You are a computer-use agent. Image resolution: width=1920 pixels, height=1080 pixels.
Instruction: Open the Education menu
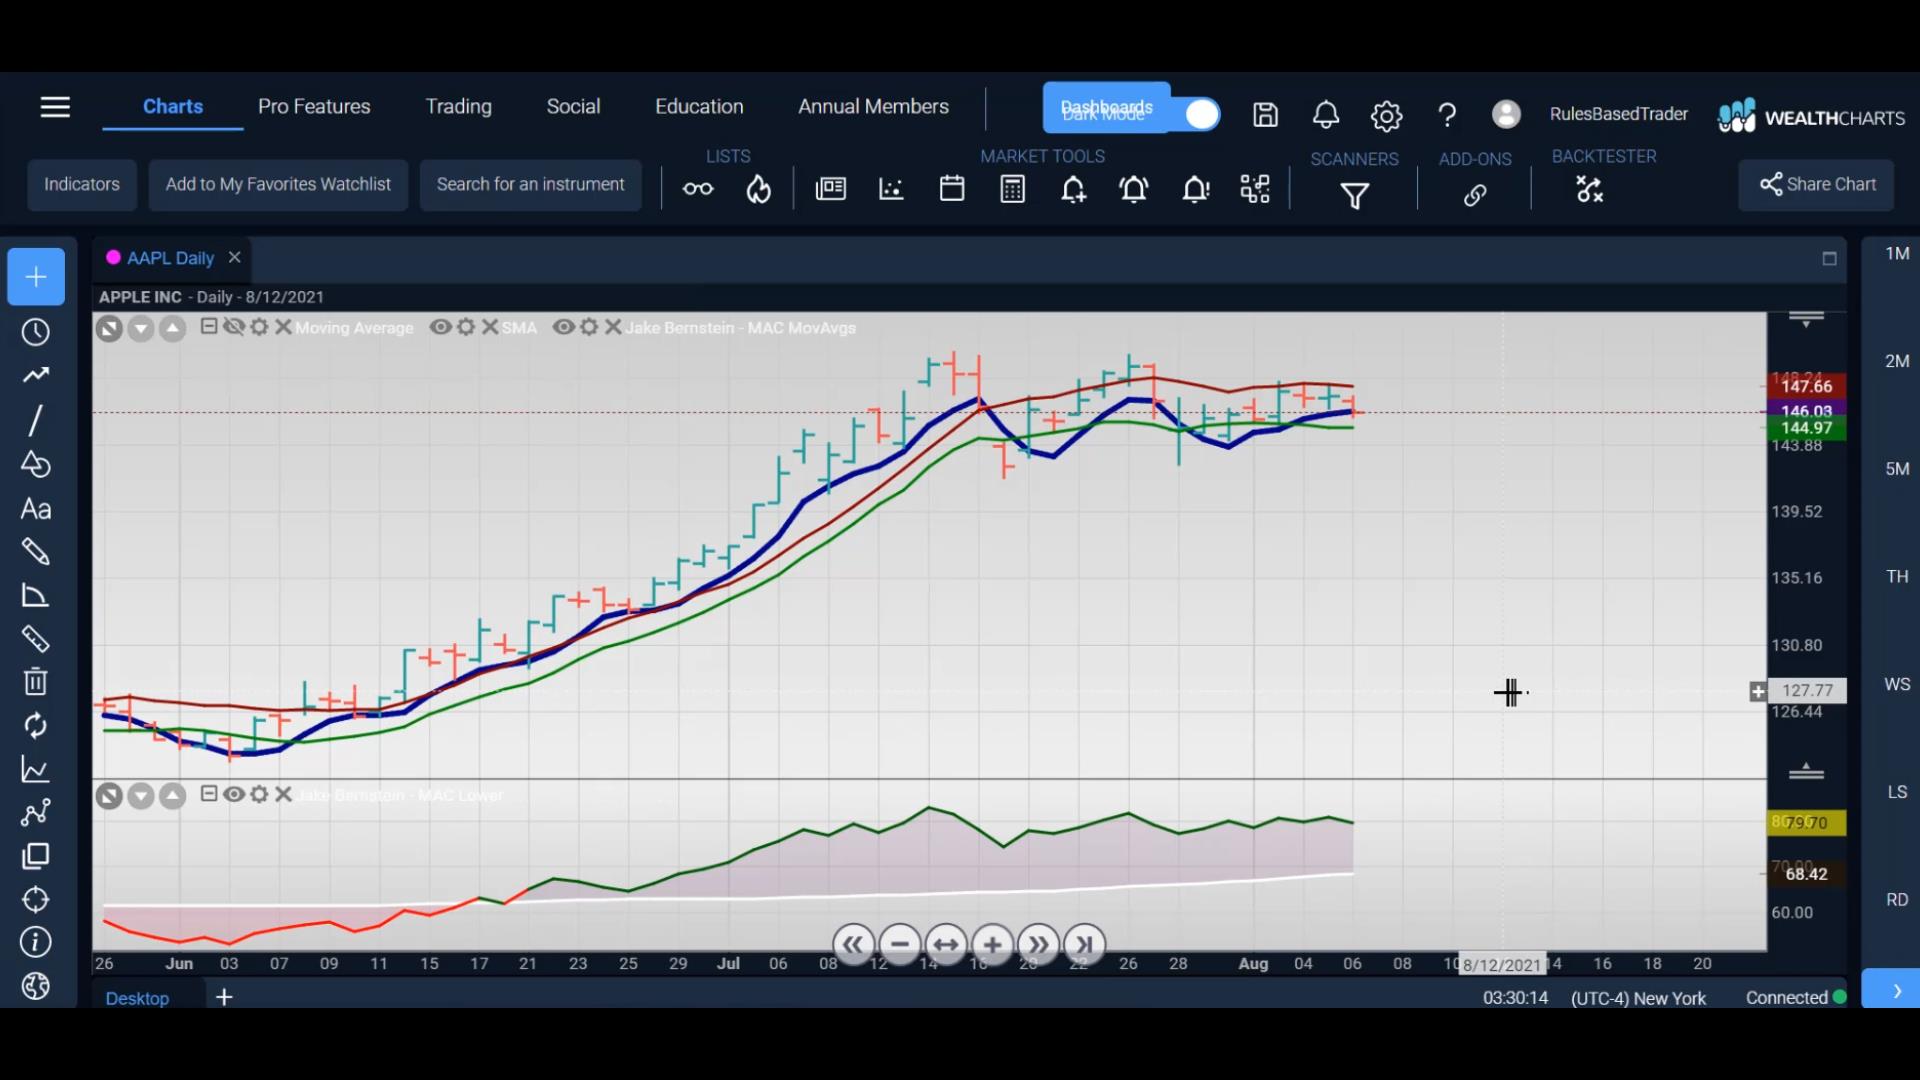[699, 106]
